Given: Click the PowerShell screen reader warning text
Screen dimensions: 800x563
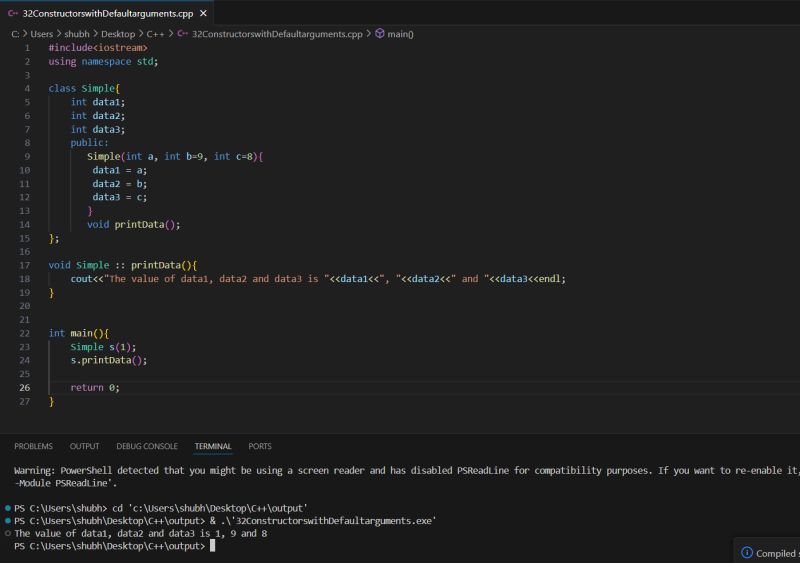Looking at the screenshot, I should pos(407,476).
